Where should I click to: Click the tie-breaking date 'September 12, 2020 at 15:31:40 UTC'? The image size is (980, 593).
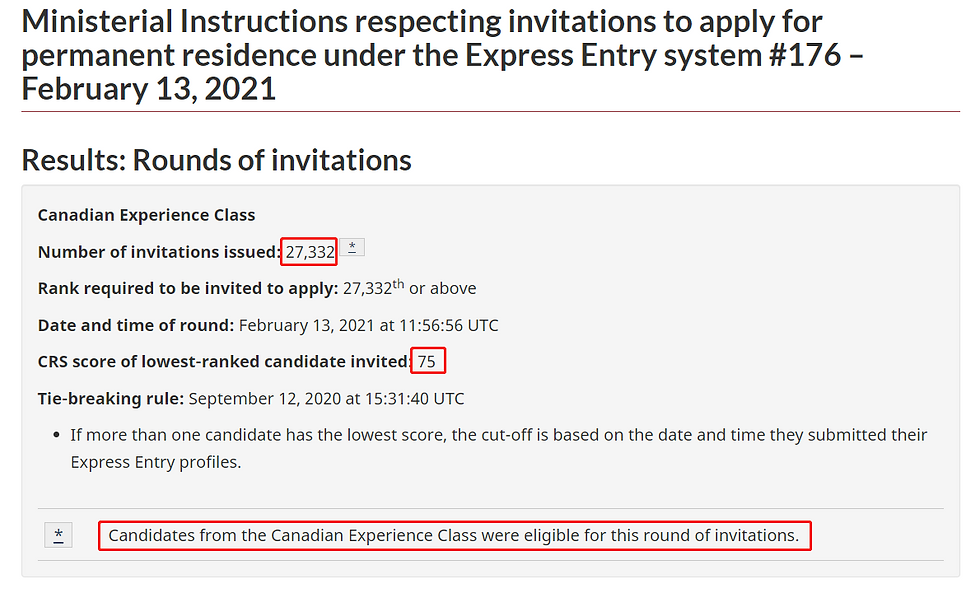tap(326, 398)
